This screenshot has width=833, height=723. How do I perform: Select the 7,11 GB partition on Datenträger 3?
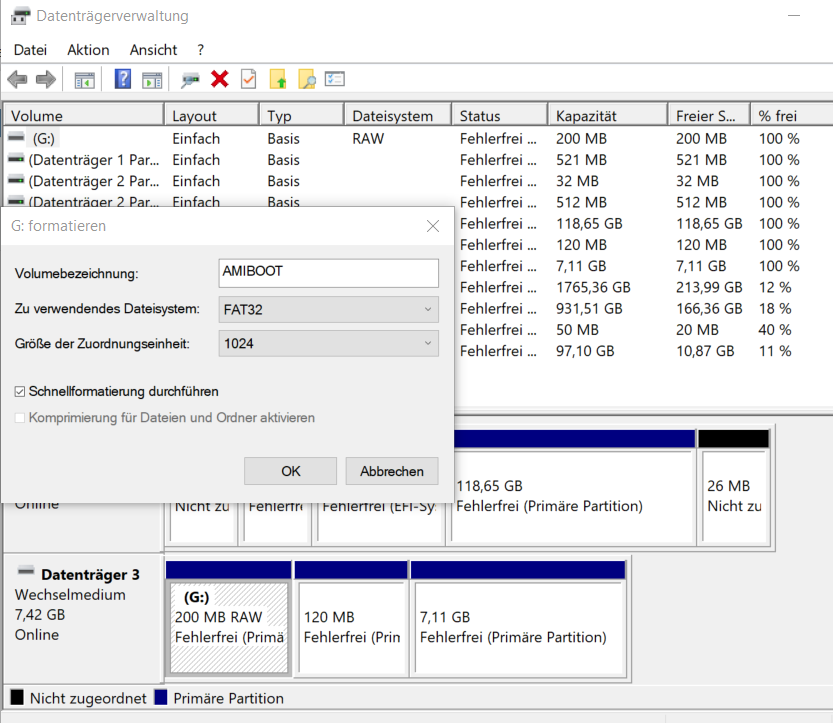click(x=518, y=627)
